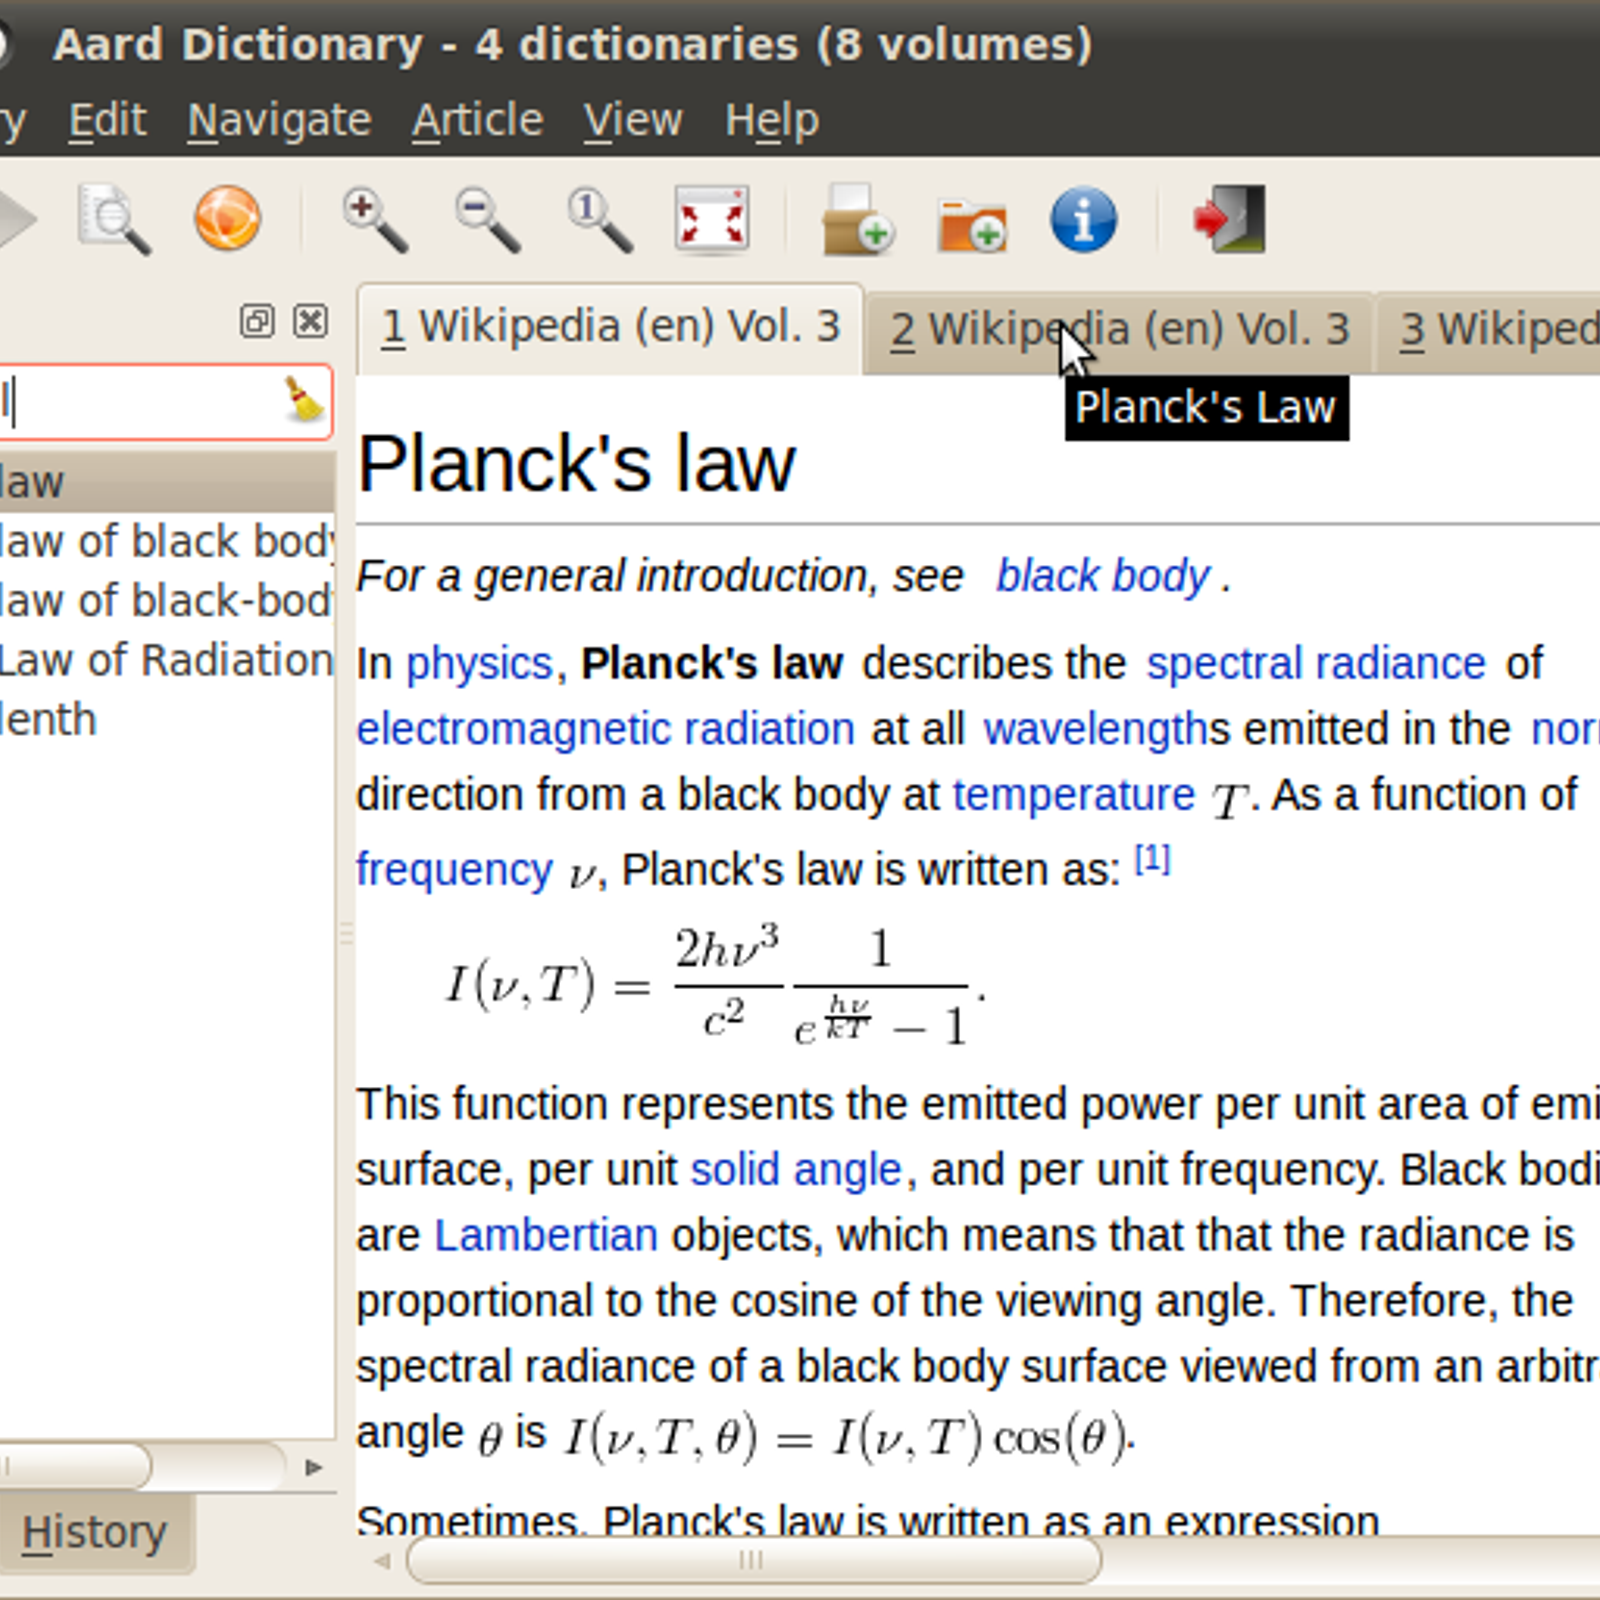Switch to tab 2 Wikipedia (en) Vol. 3
The width and height of the screenshot is (1600, 1600).
[1120, 331]
